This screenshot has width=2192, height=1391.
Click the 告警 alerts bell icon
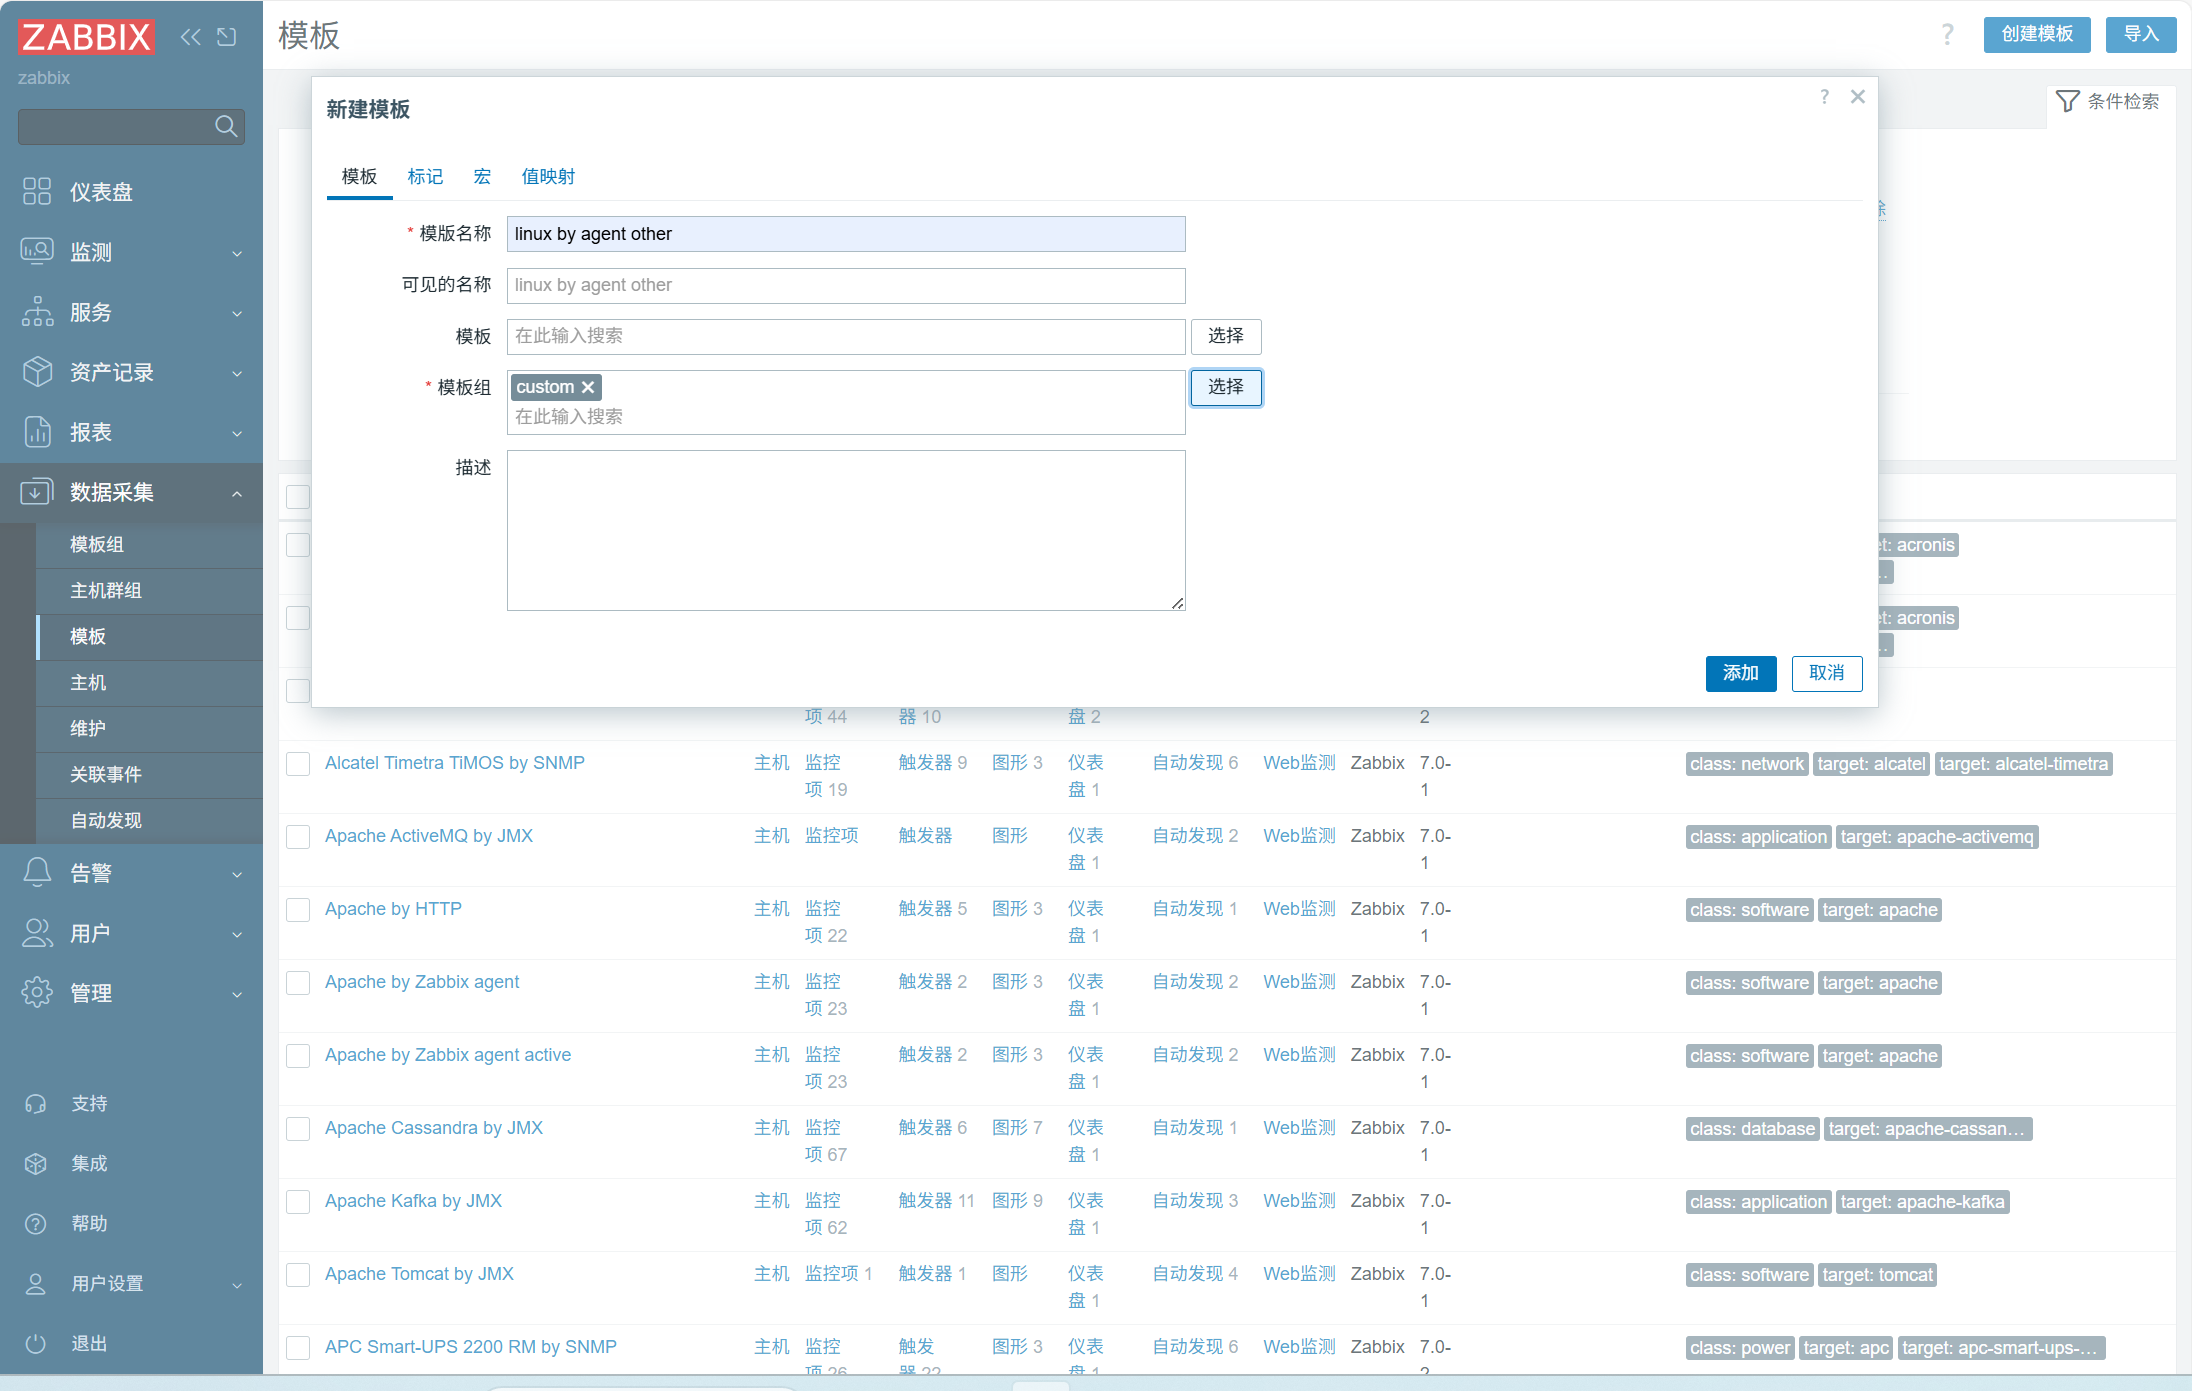[x=37, y=872]
